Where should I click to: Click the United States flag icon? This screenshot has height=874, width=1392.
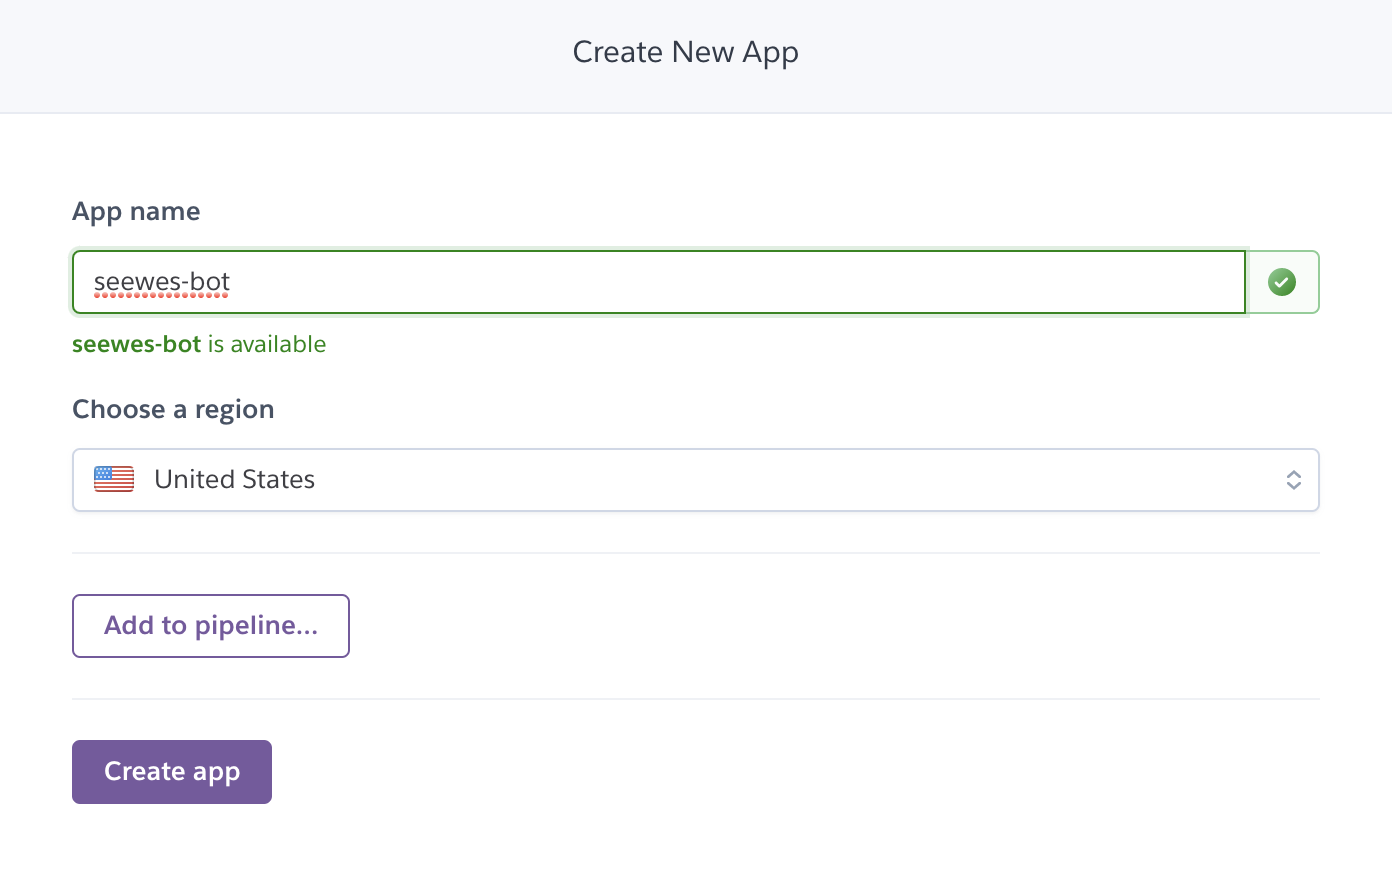114,480
